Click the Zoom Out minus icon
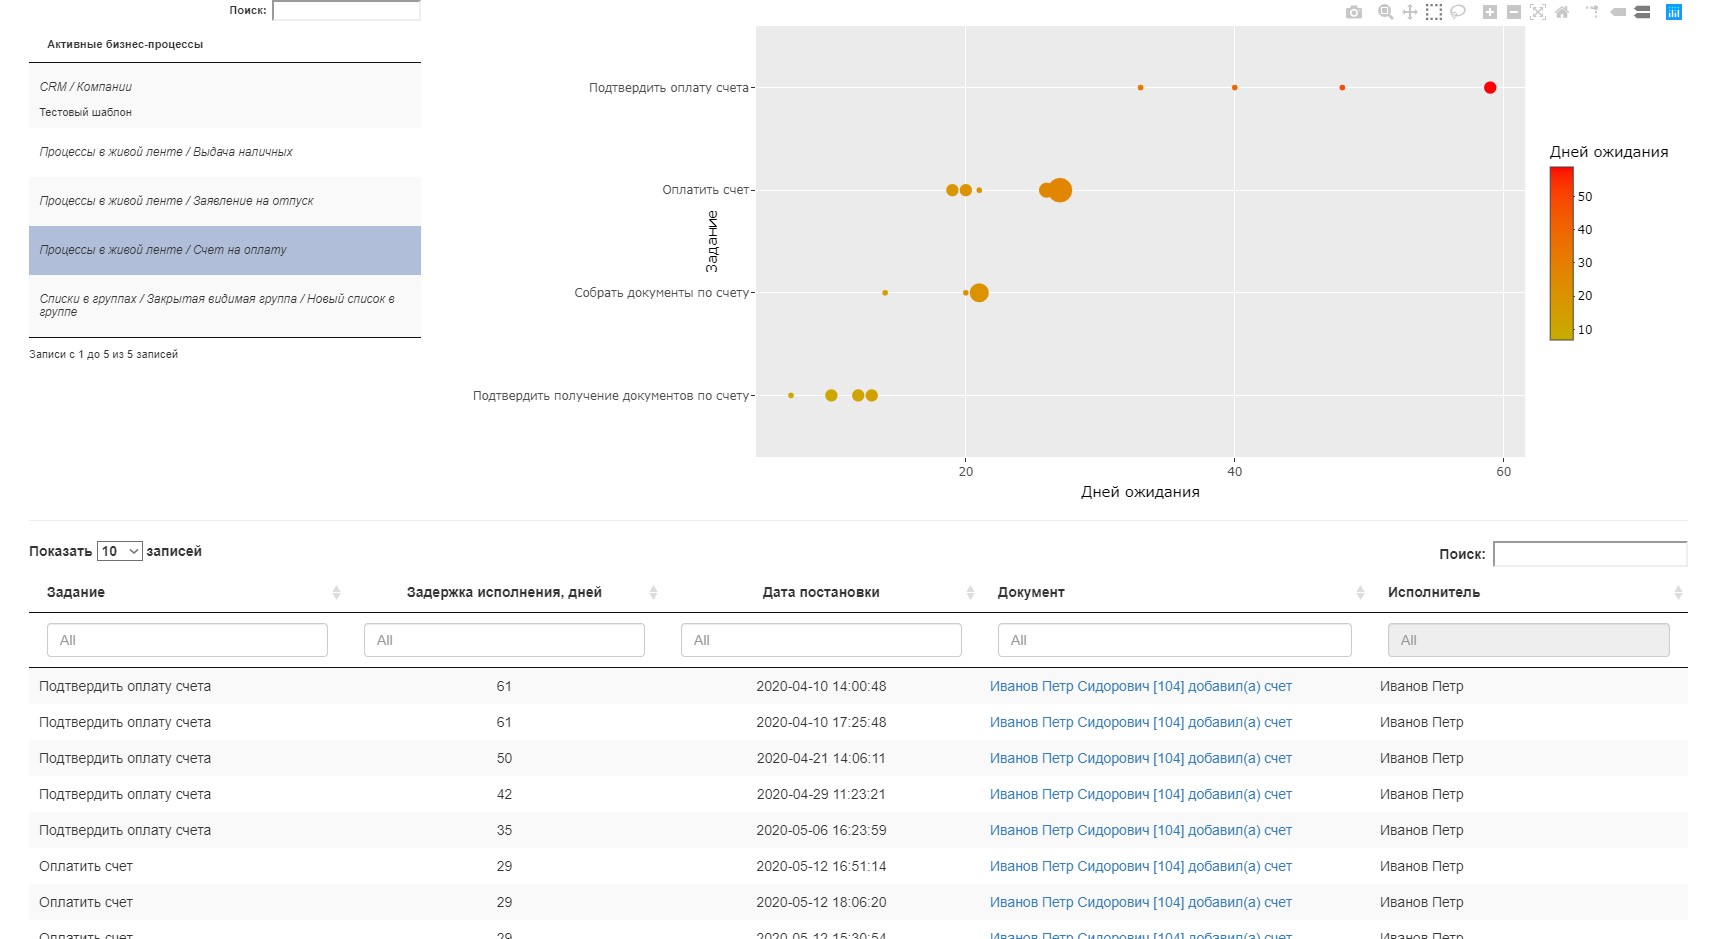The width and height of the screenshot is (1714, 939). tap(1513, 12)
